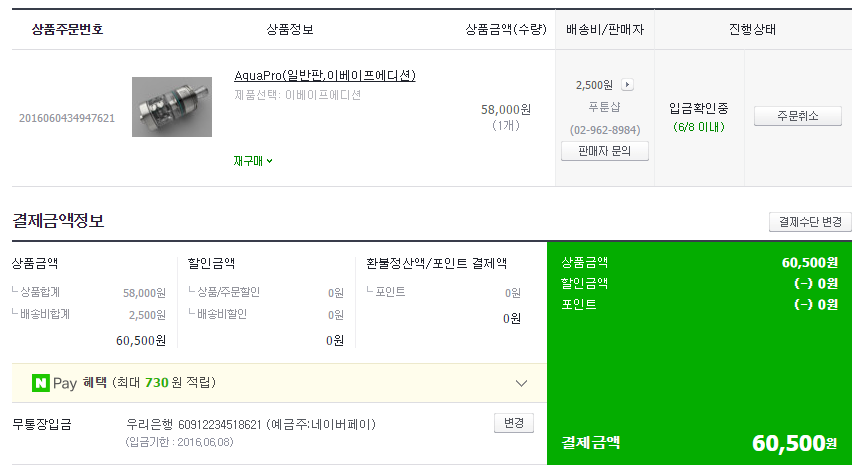Viewport: 862px width, 475px height.
Task: Open the AquaPro(일반판,이베이프에디션) product link
Action: coord(324,76)
